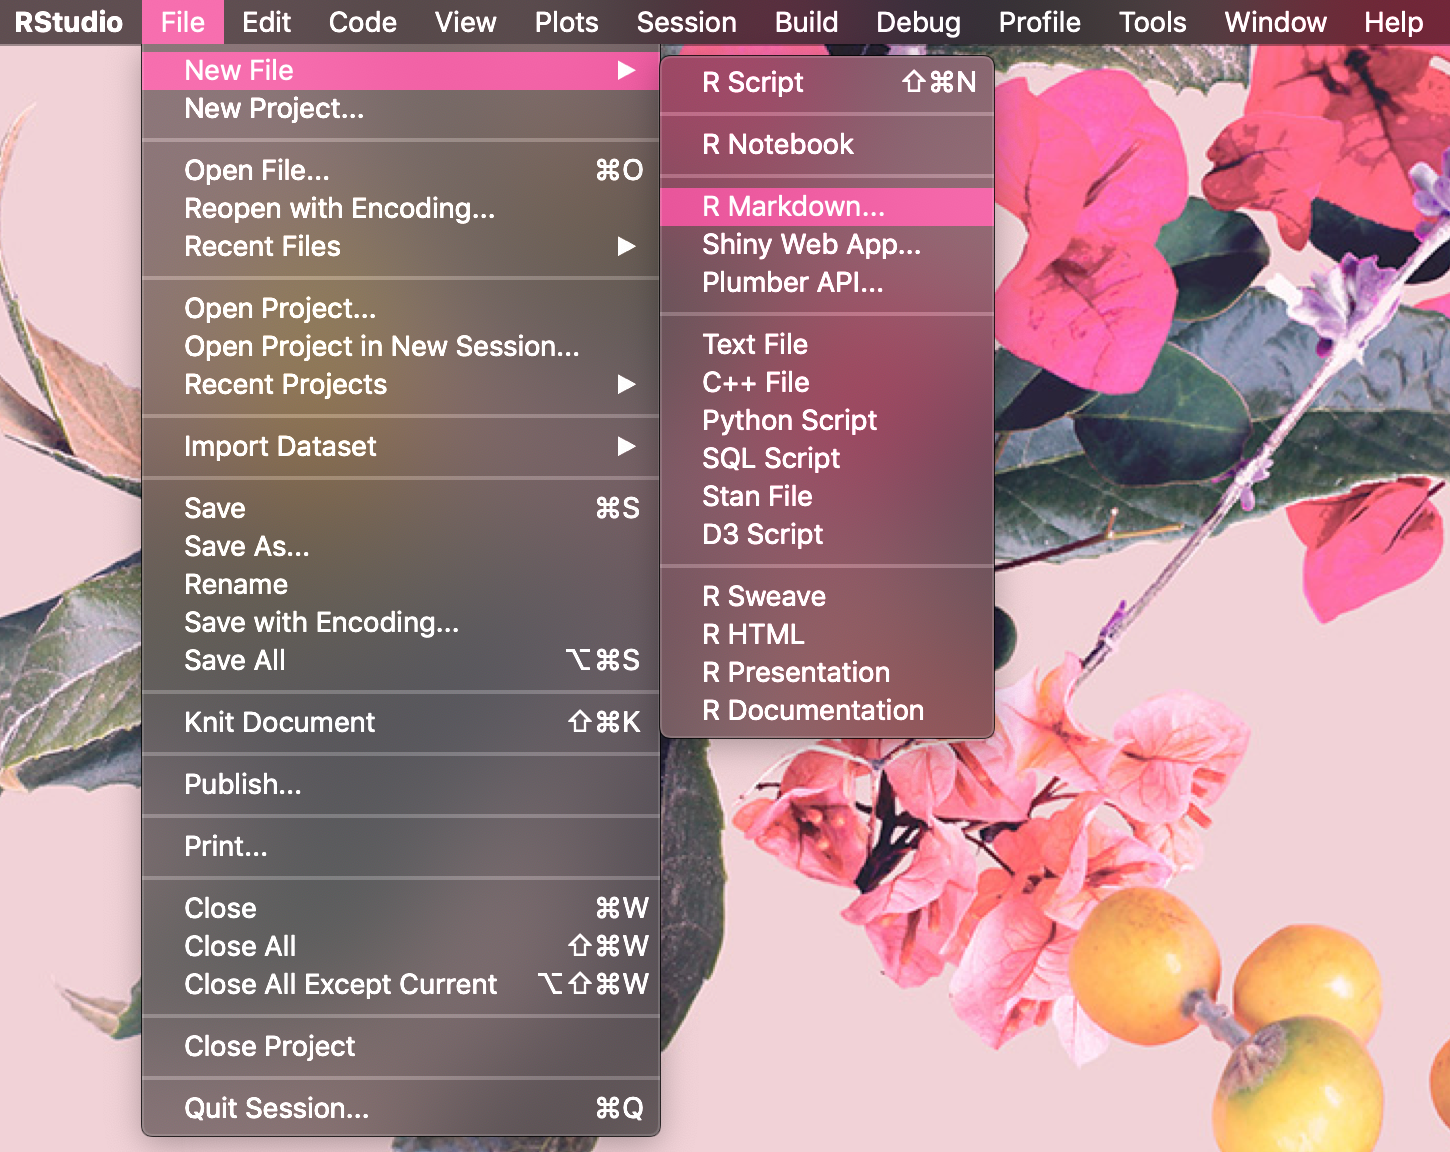Open the Profile menu

(x=1039, y=22)
